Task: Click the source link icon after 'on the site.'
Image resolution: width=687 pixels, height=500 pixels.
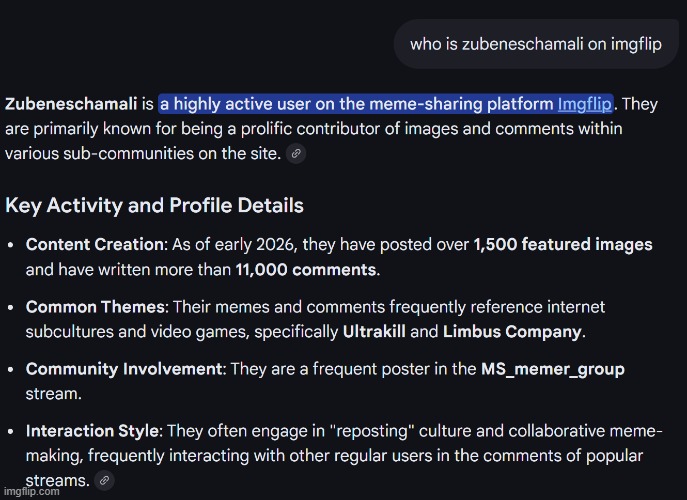Action: tap(295, 154)
